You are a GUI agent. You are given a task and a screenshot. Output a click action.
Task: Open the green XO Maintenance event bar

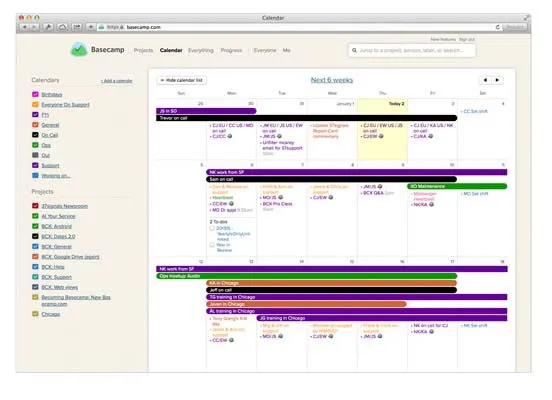(457, 186)
